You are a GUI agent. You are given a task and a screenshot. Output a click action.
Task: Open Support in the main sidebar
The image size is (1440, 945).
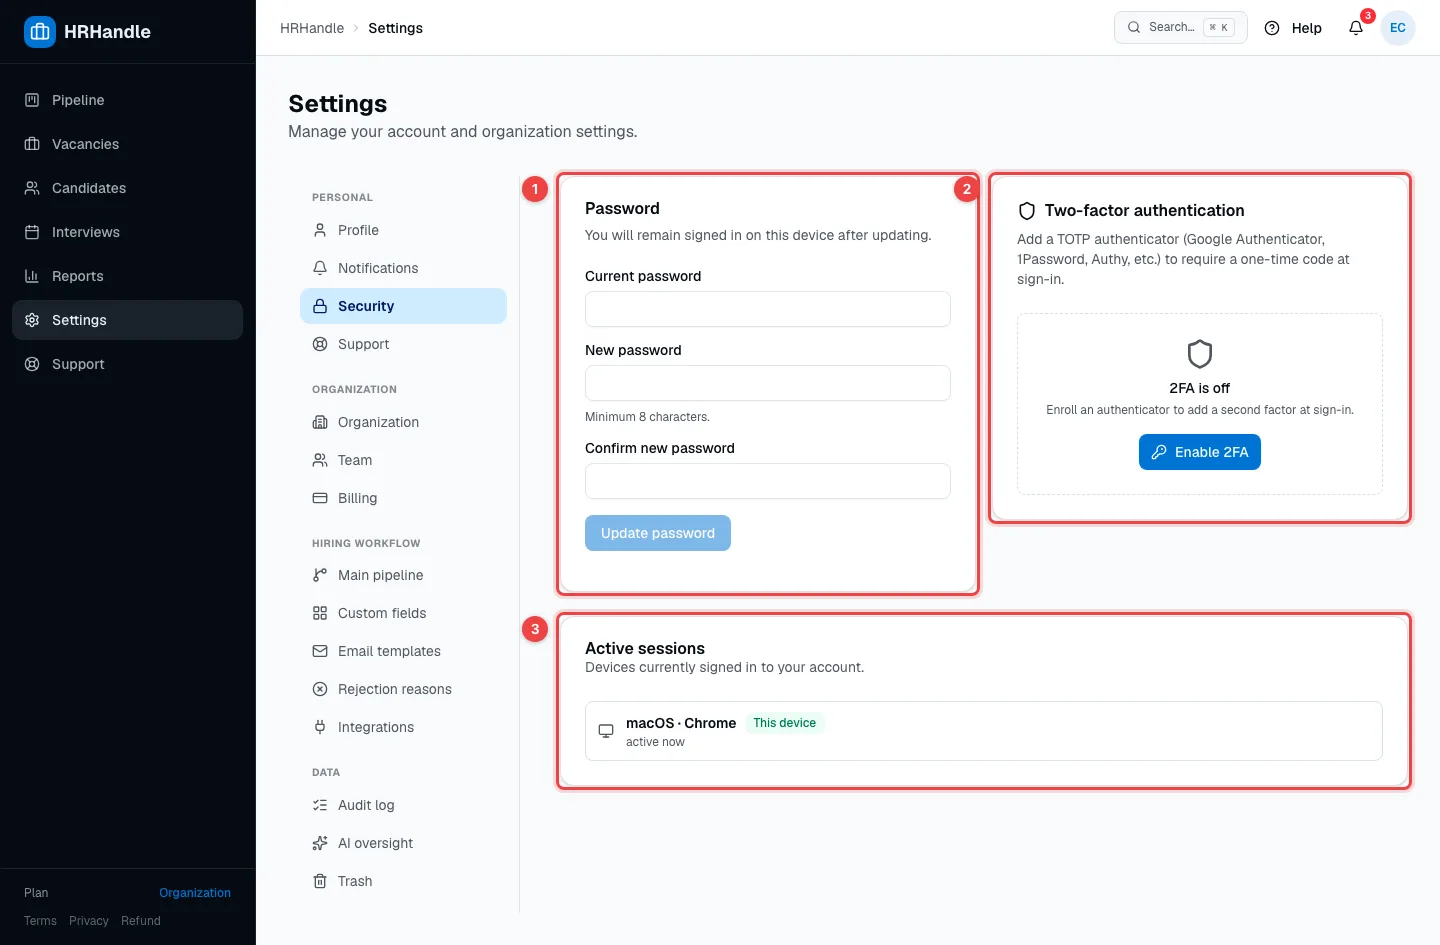click(x=127, y=364)
